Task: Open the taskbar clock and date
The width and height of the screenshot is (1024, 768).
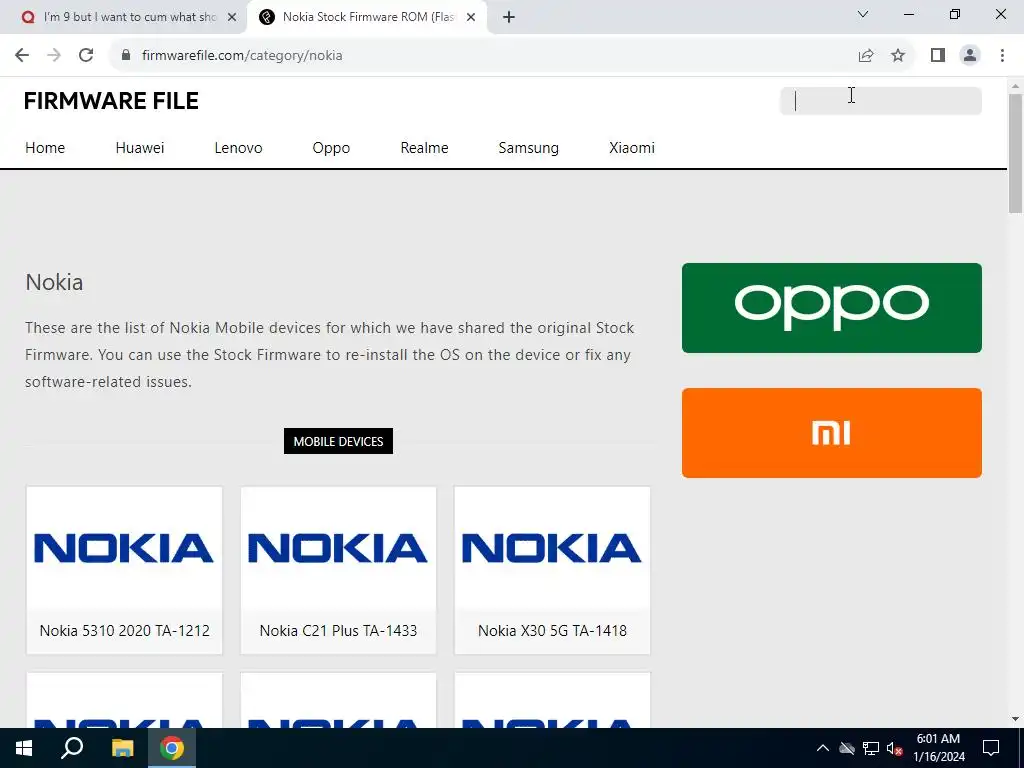Action: [938, 748]
